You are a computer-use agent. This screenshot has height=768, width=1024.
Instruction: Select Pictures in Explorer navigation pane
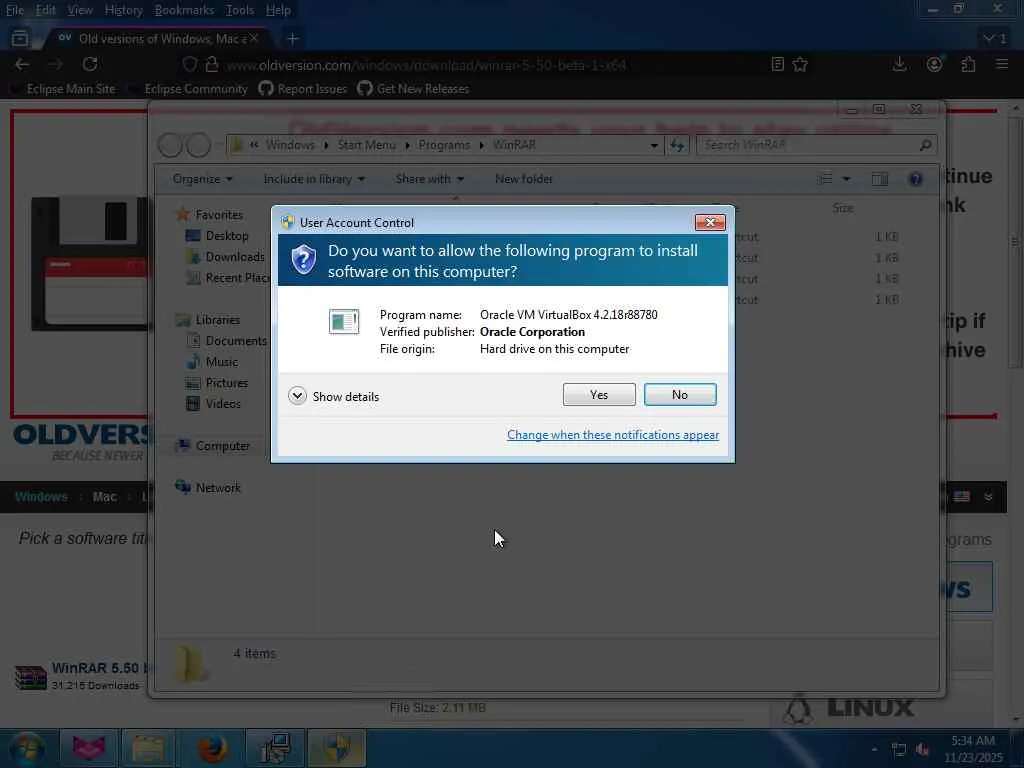217,383
